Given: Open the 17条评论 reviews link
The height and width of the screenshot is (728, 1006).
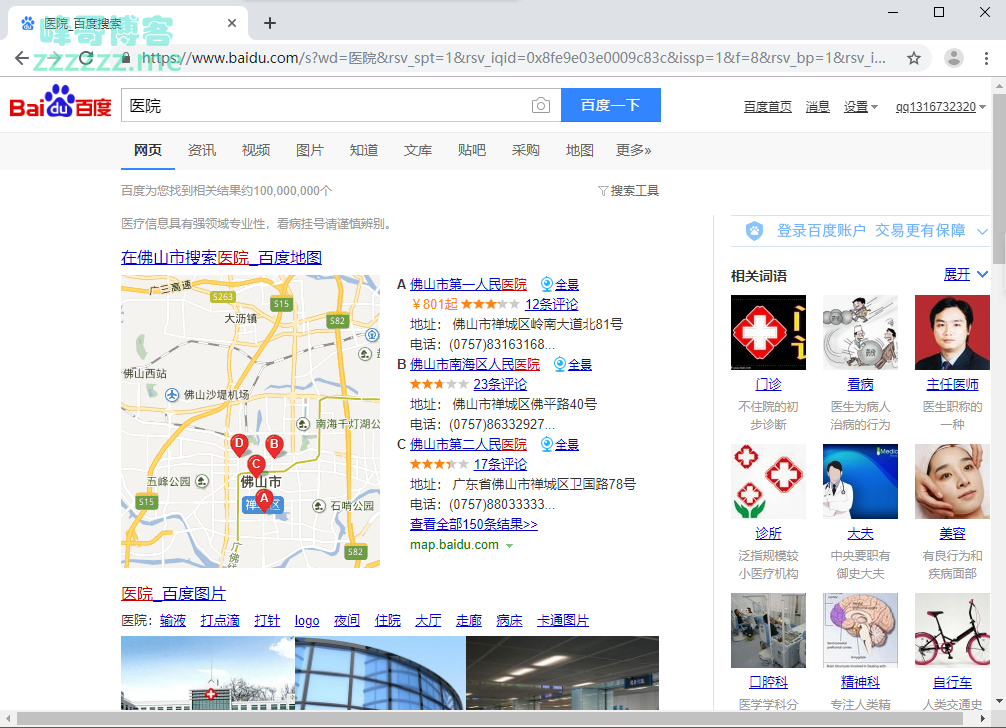Looking at the screenshot, I should [500, 464].
